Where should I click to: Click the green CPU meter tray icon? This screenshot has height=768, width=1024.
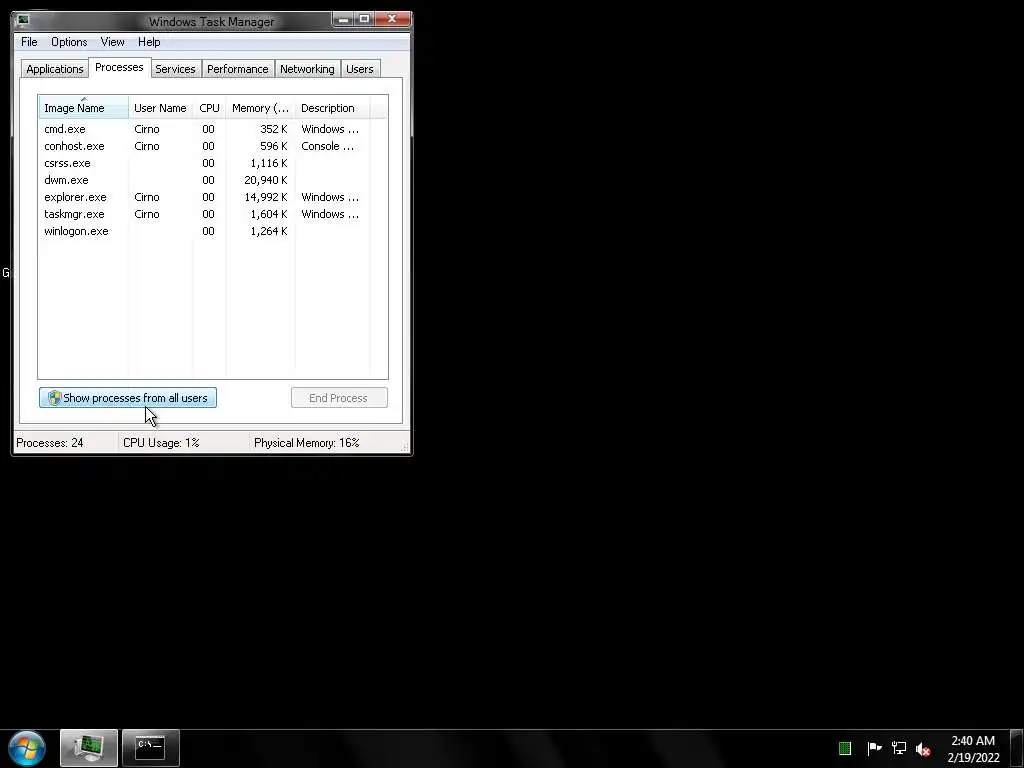(844, 748)
